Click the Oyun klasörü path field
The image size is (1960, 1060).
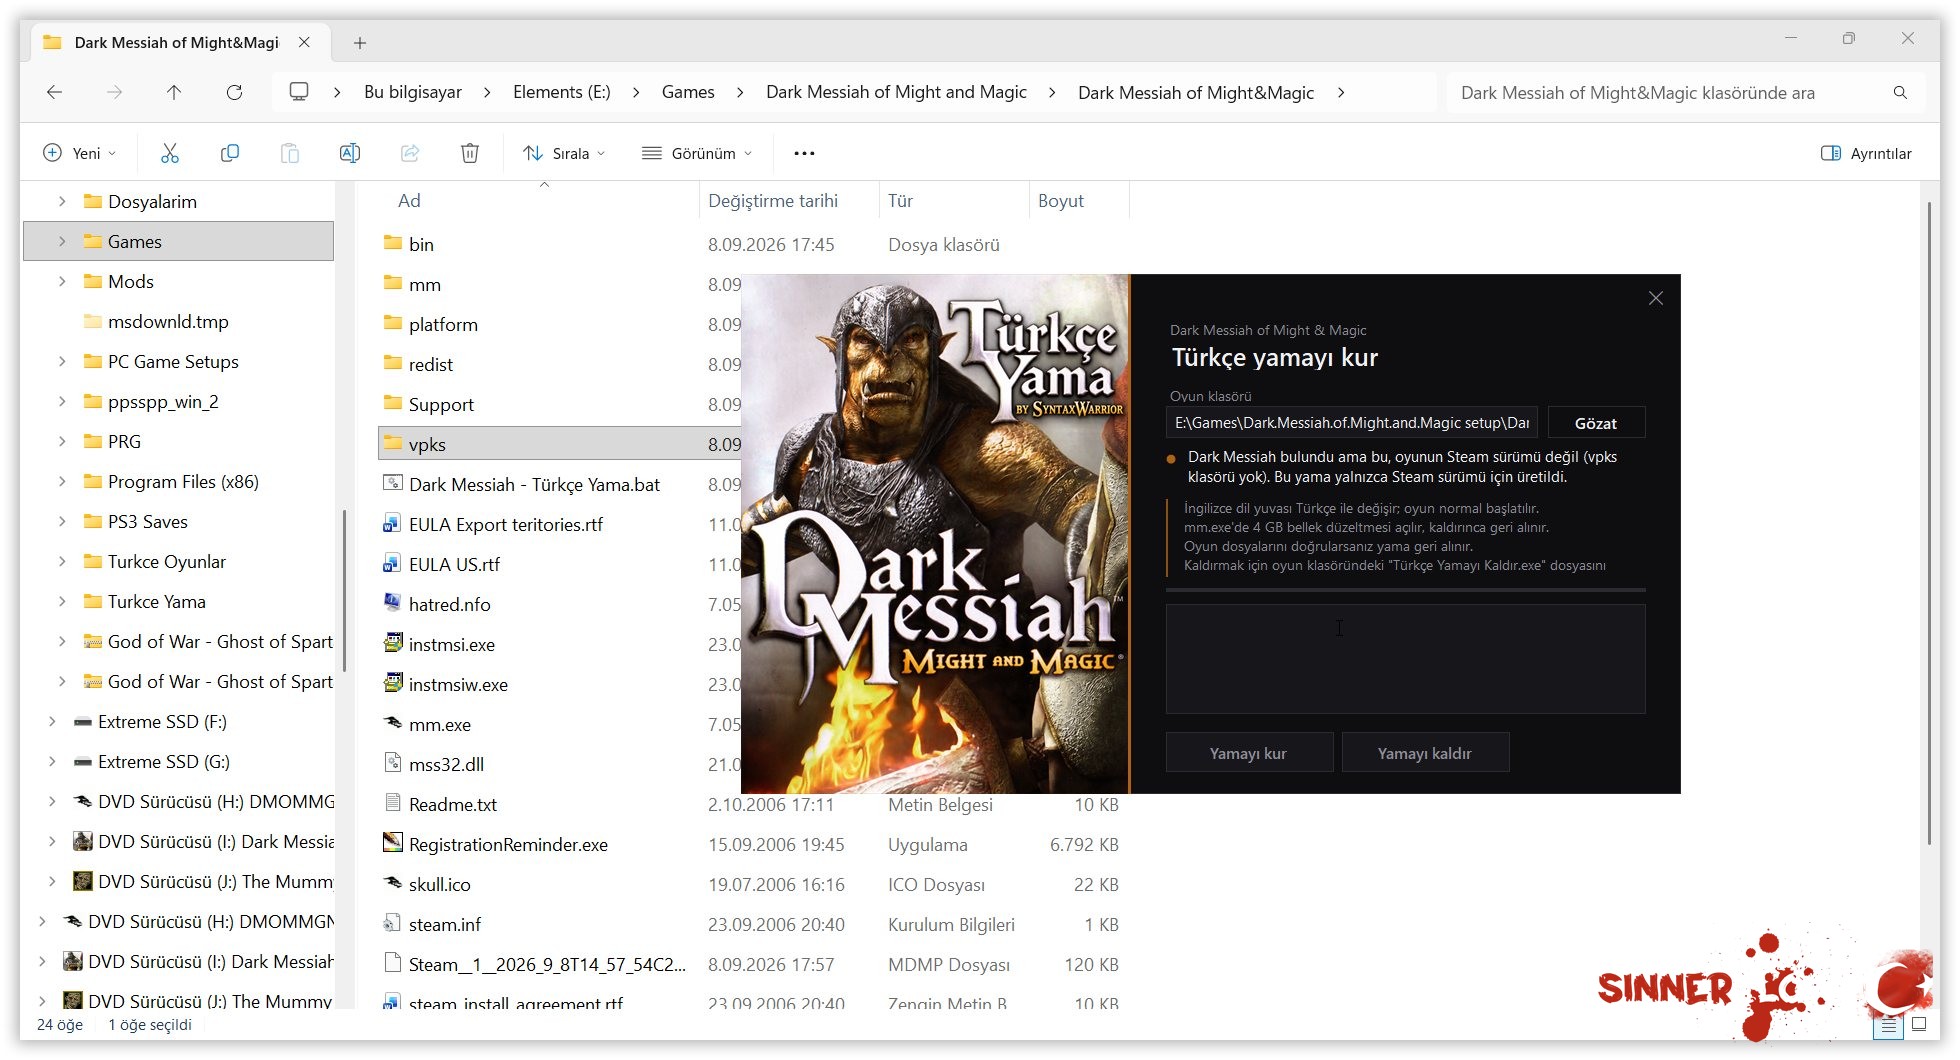click(x=1351, y=423)
